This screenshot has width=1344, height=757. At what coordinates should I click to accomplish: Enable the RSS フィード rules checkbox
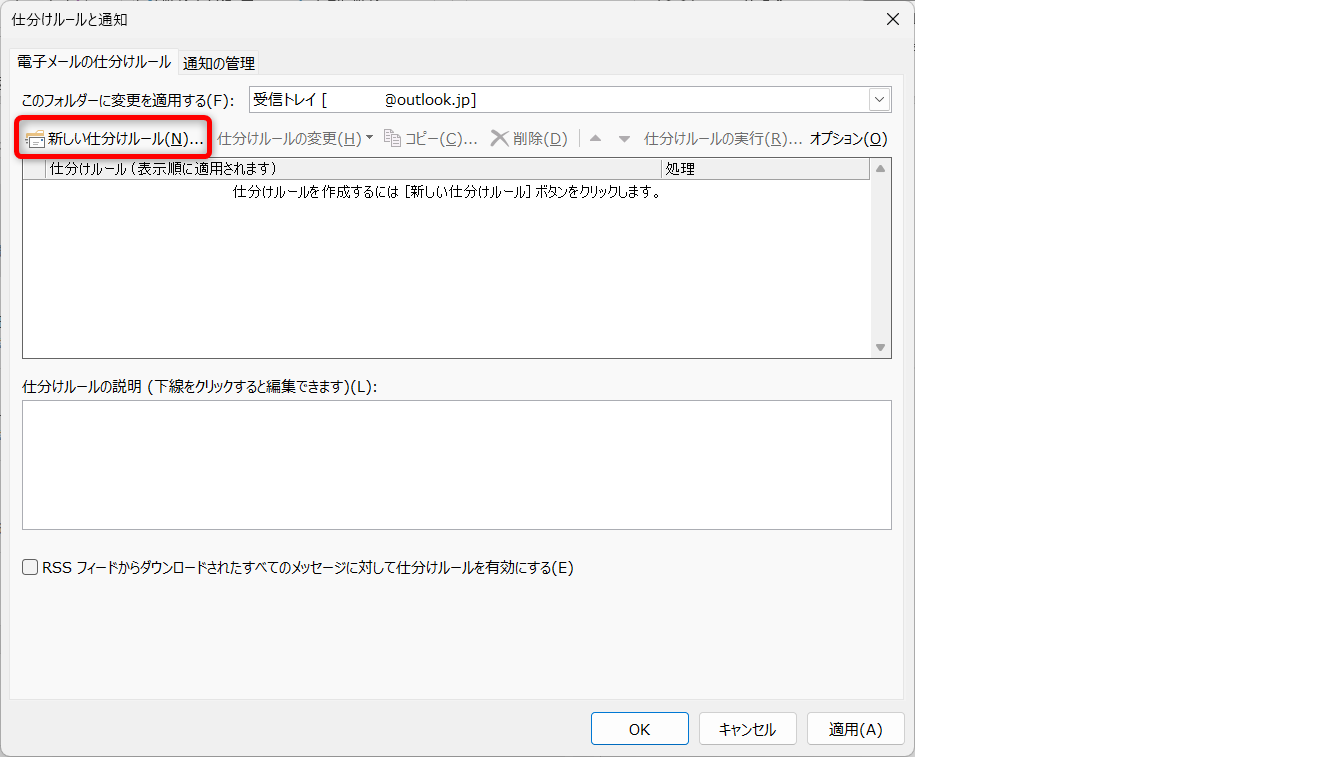(30, 568)
